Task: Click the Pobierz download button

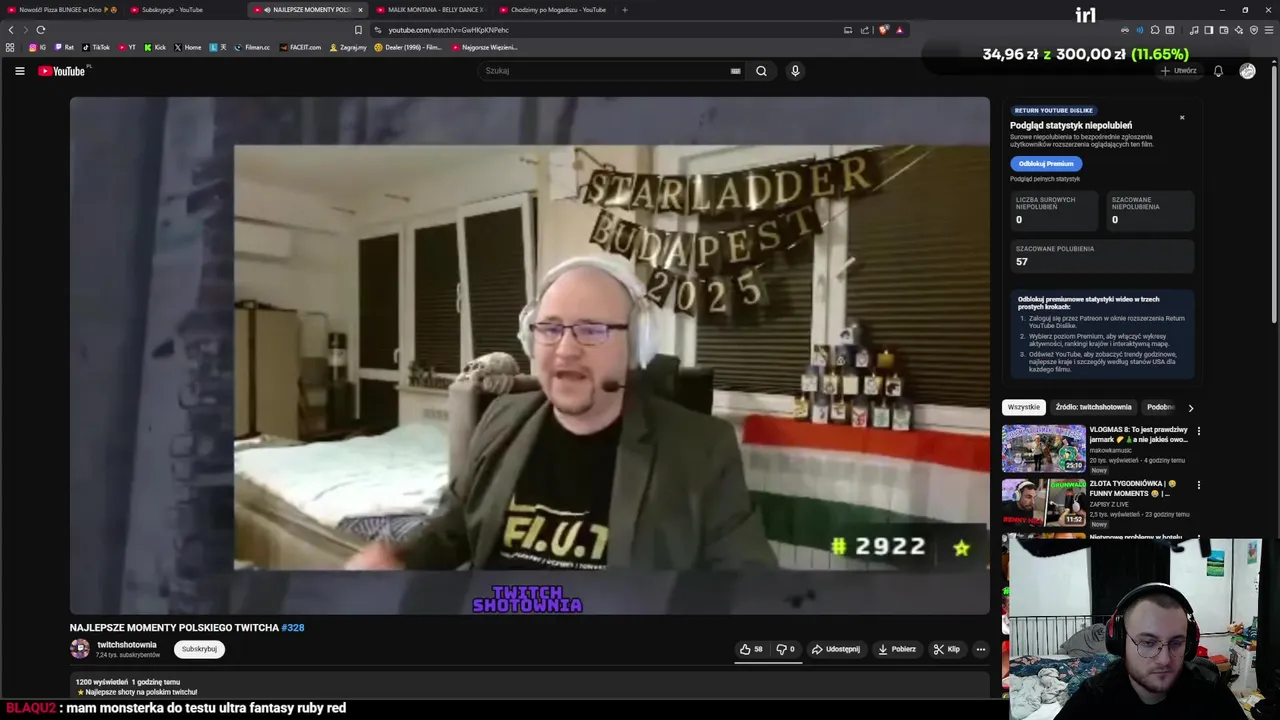Action: pos(897,649)
